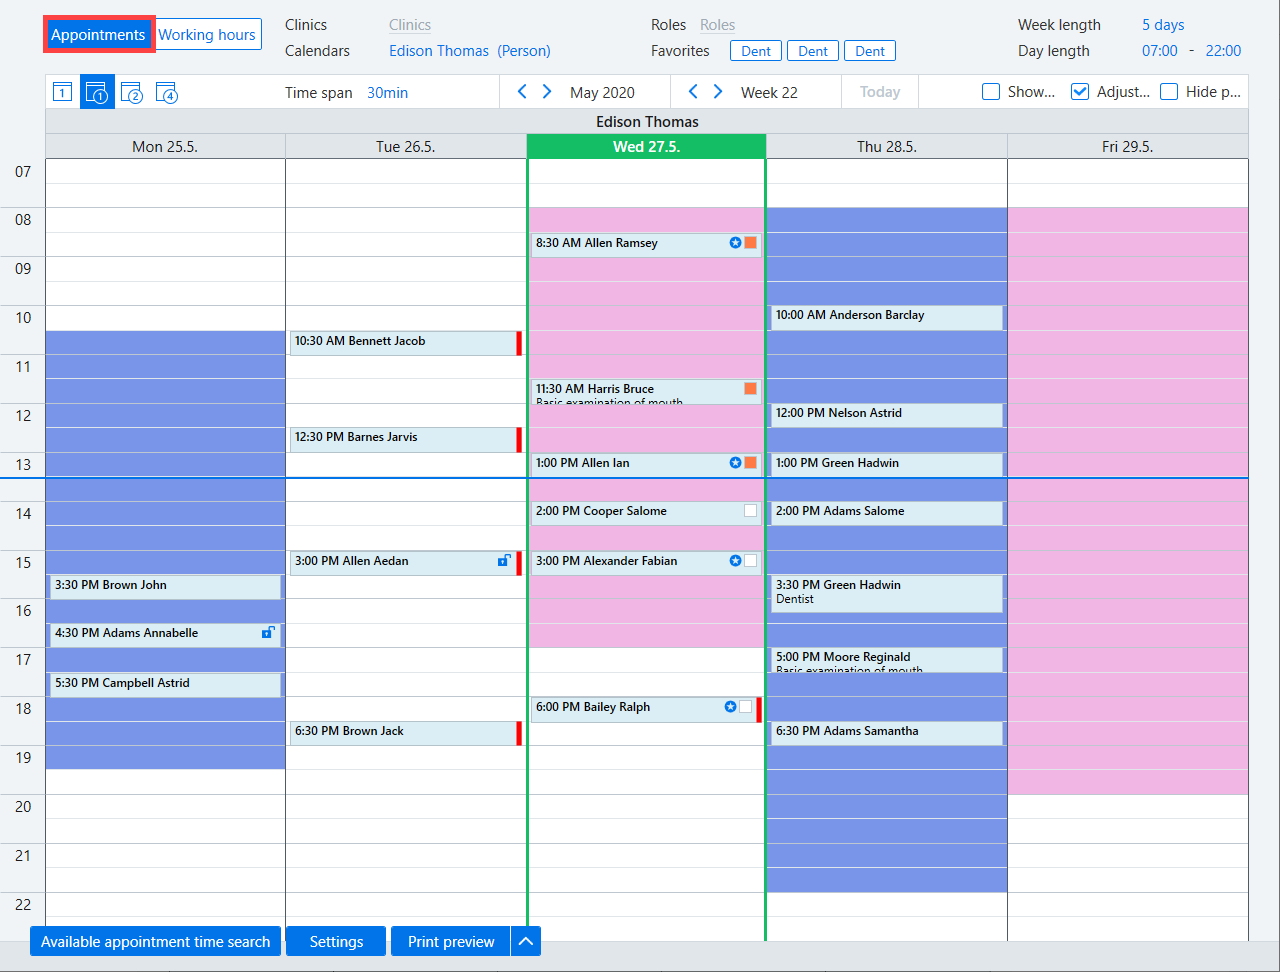1280x972 pixels.
Task: Open the Clinics selector
Action: [410, 25]
